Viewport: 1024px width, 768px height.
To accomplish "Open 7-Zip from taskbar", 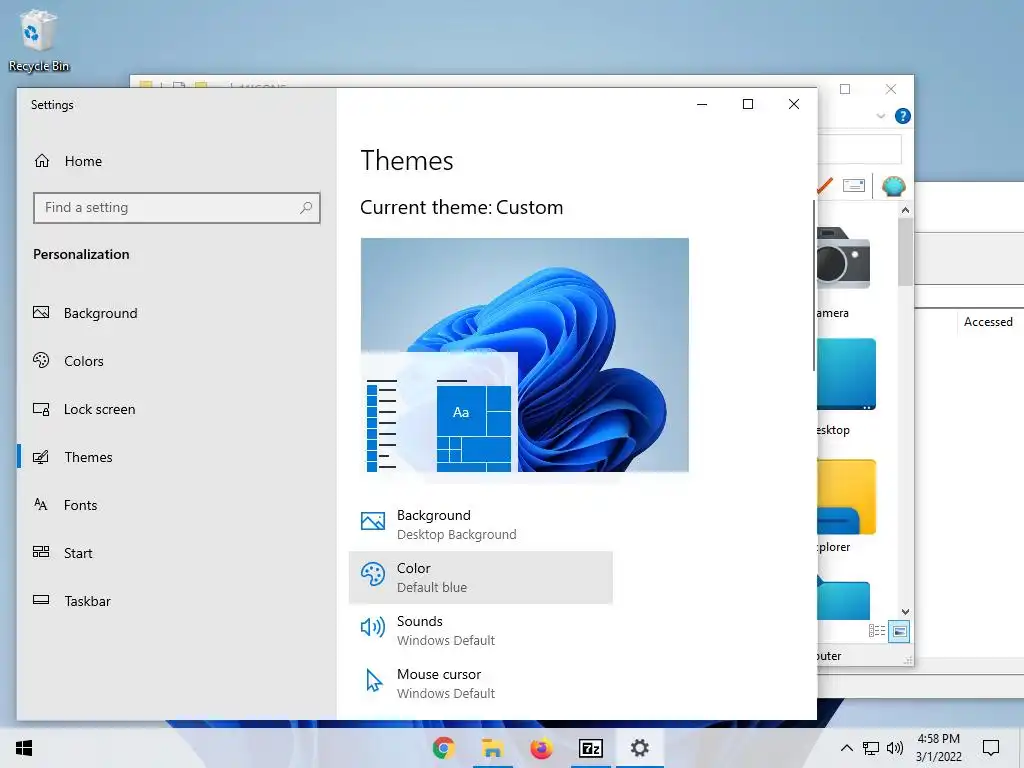I will coord(591,748).
